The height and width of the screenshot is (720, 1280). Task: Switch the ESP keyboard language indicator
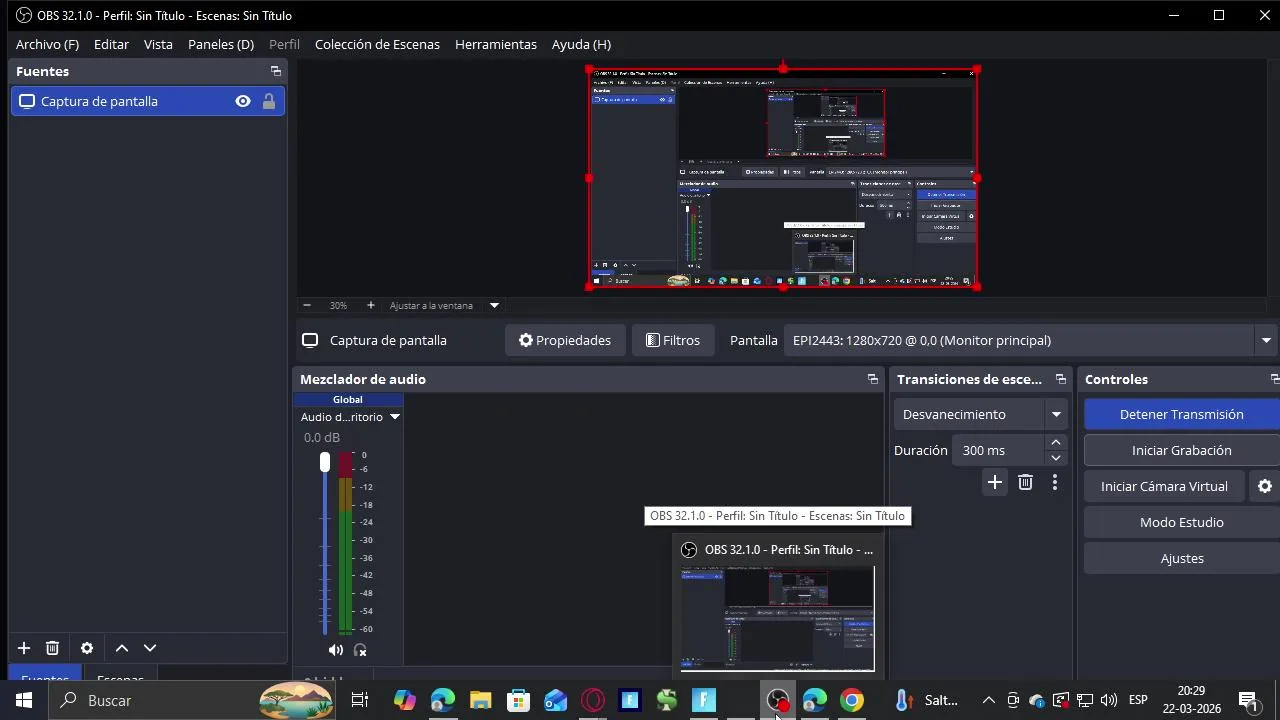pos(1138,700)
